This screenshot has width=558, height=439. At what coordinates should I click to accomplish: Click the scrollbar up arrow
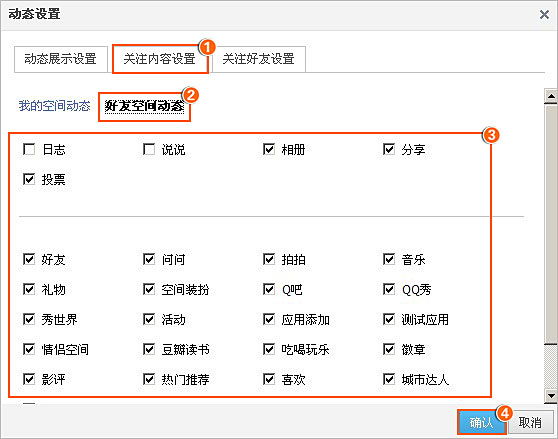click(x=551, y=96)
